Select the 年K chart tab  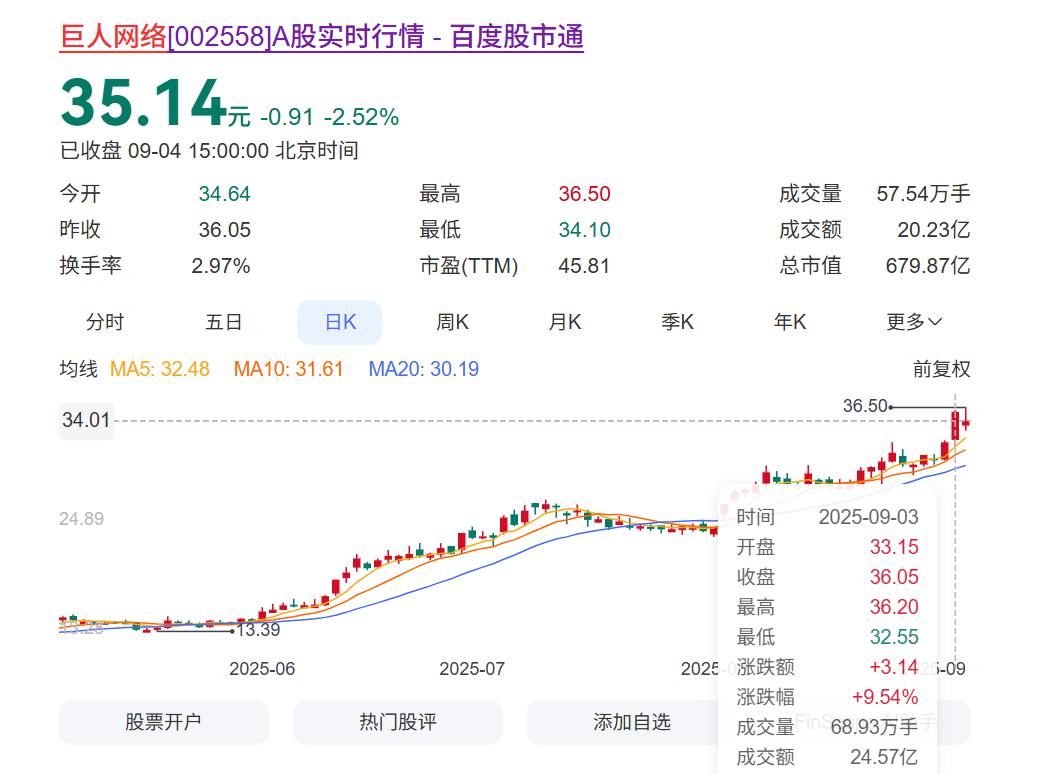[790, 322]
